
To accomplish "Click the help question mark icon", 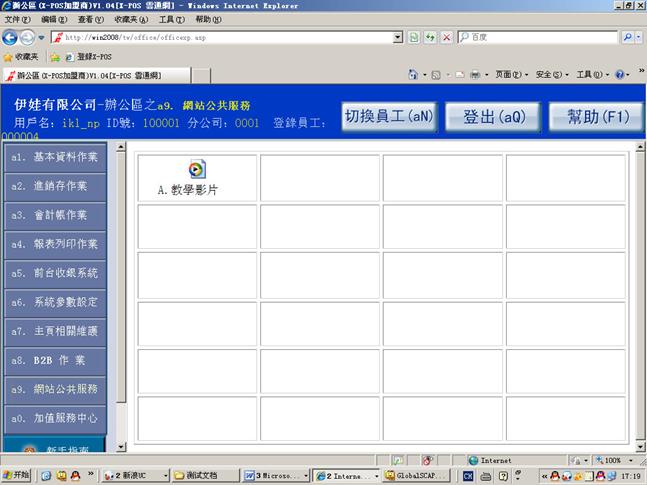I will click(619, 75).
